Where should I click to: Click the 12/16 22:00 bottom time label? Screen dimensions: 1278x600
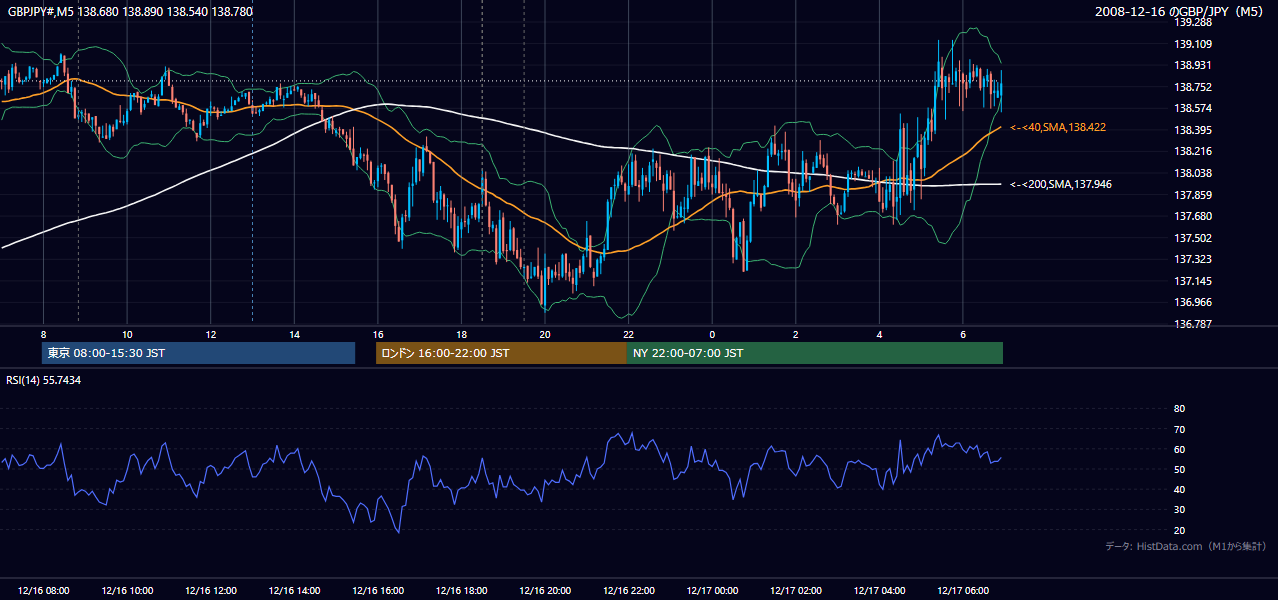pyautogui.click(x=628, y=591)
